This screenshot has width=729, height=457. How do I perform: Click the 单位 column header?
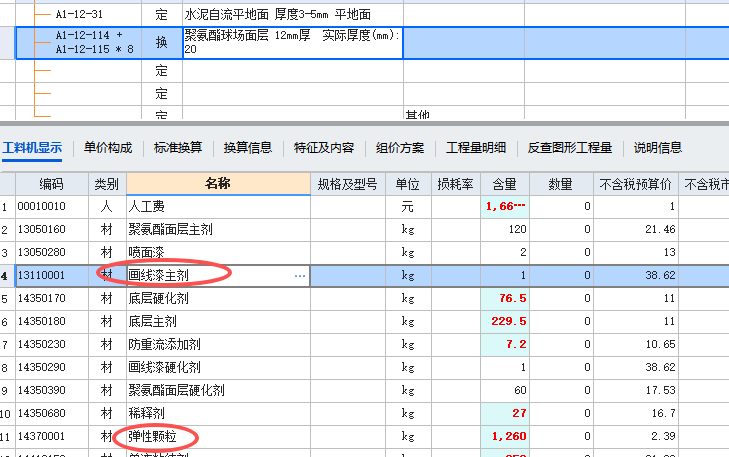click(408, 184)
